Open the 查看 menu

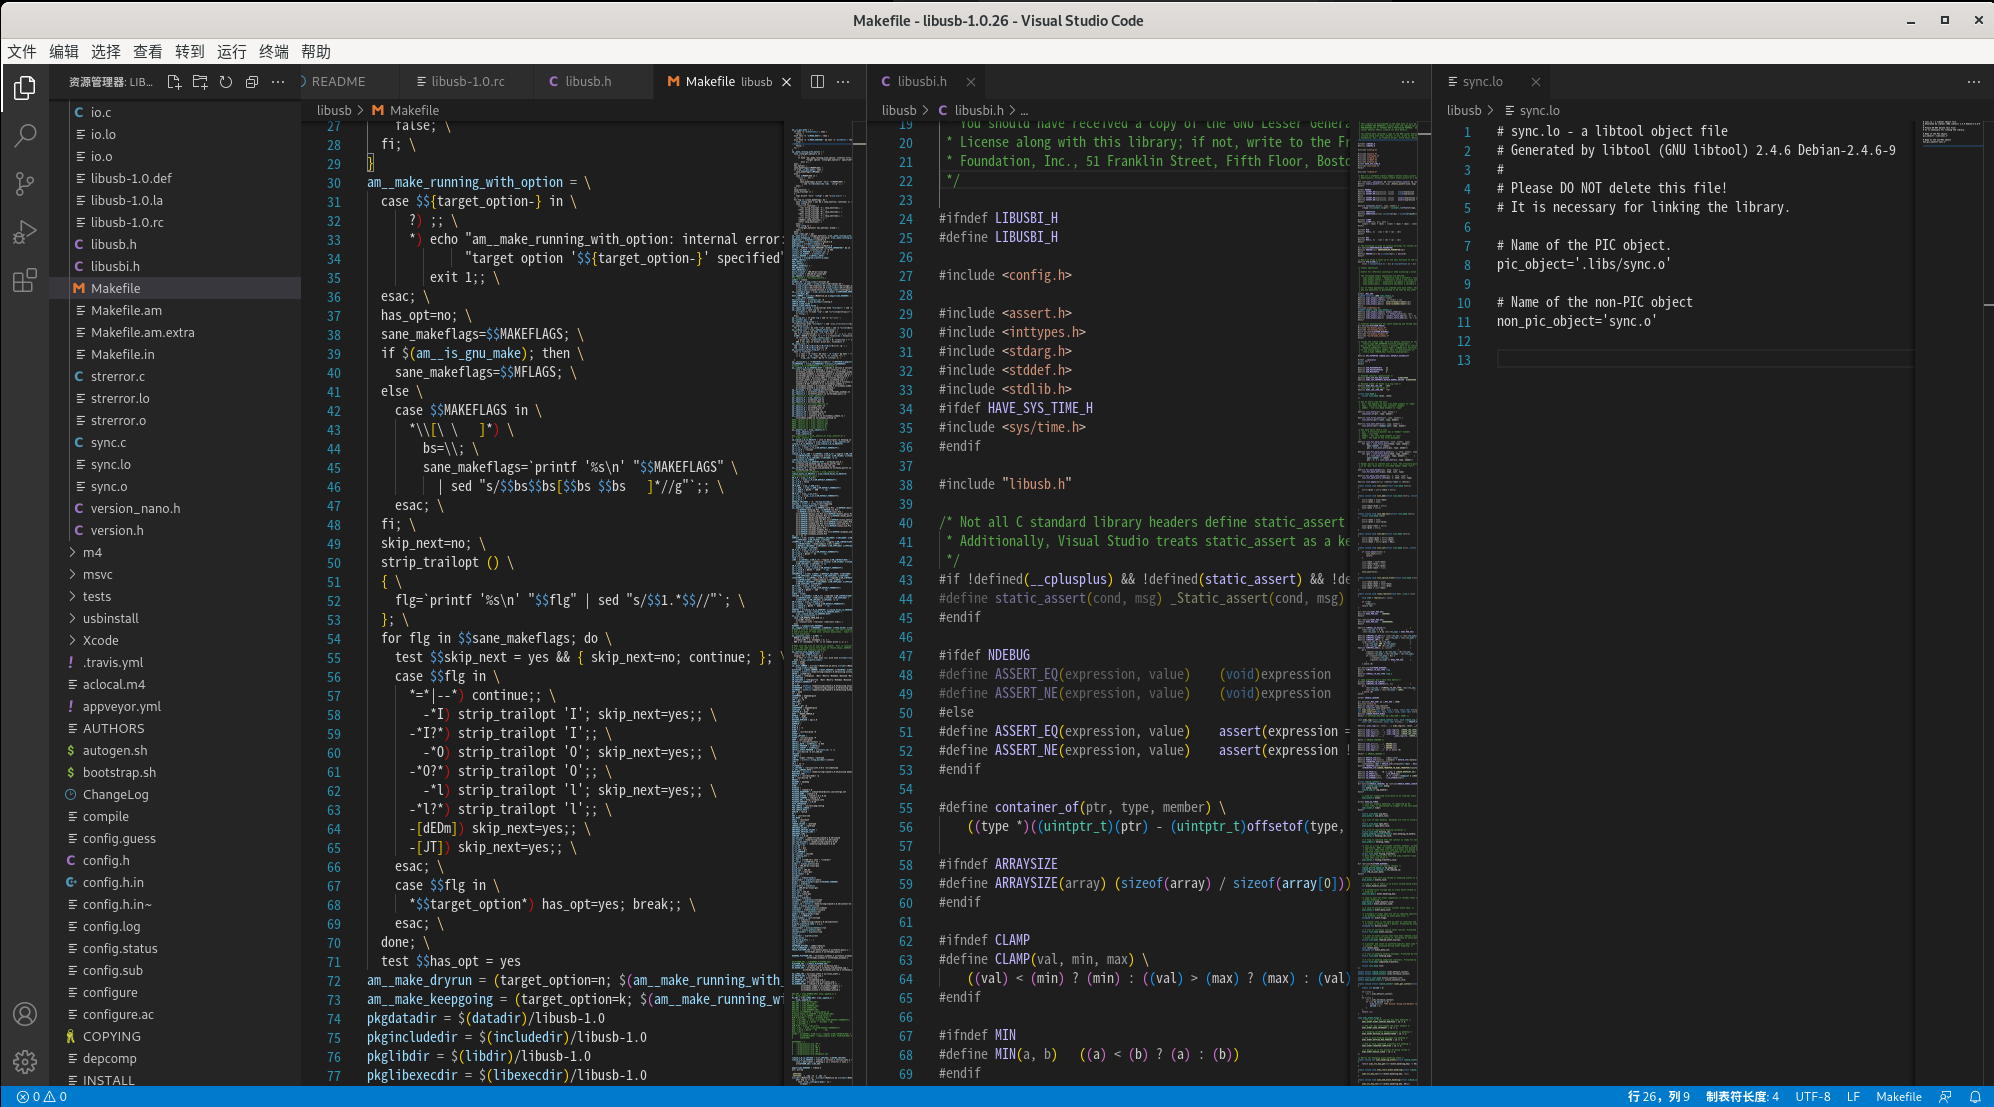[x=148, y=52]
